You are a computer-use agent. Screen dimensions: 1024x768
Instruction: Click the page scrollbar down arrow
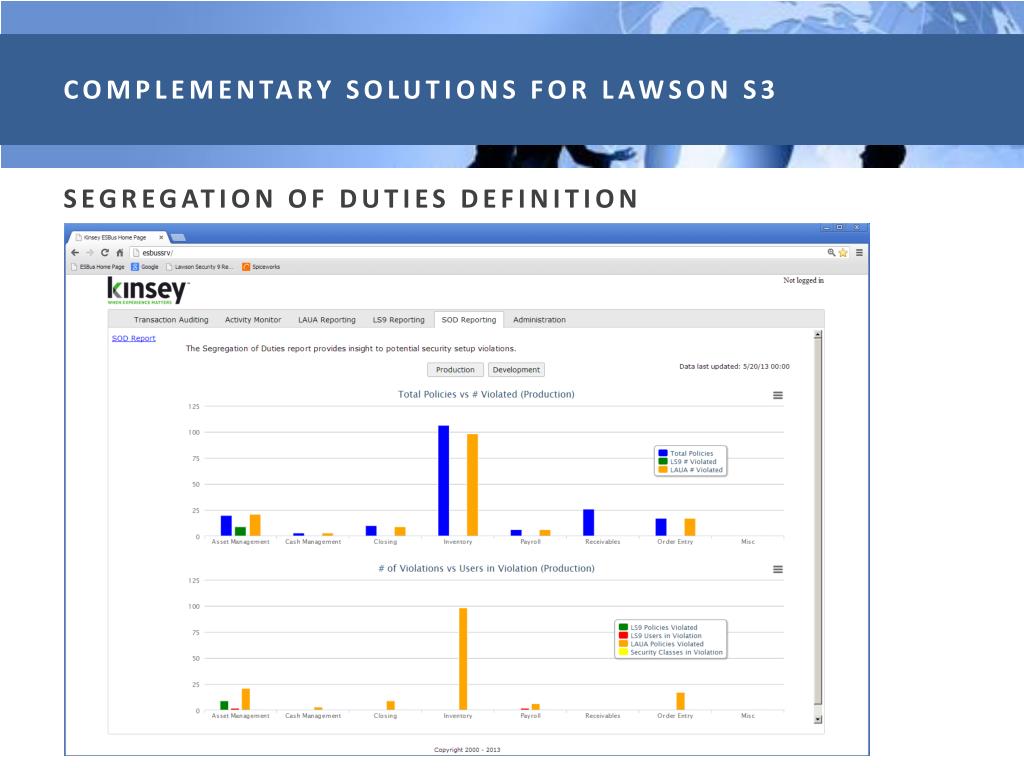(818, 720)
